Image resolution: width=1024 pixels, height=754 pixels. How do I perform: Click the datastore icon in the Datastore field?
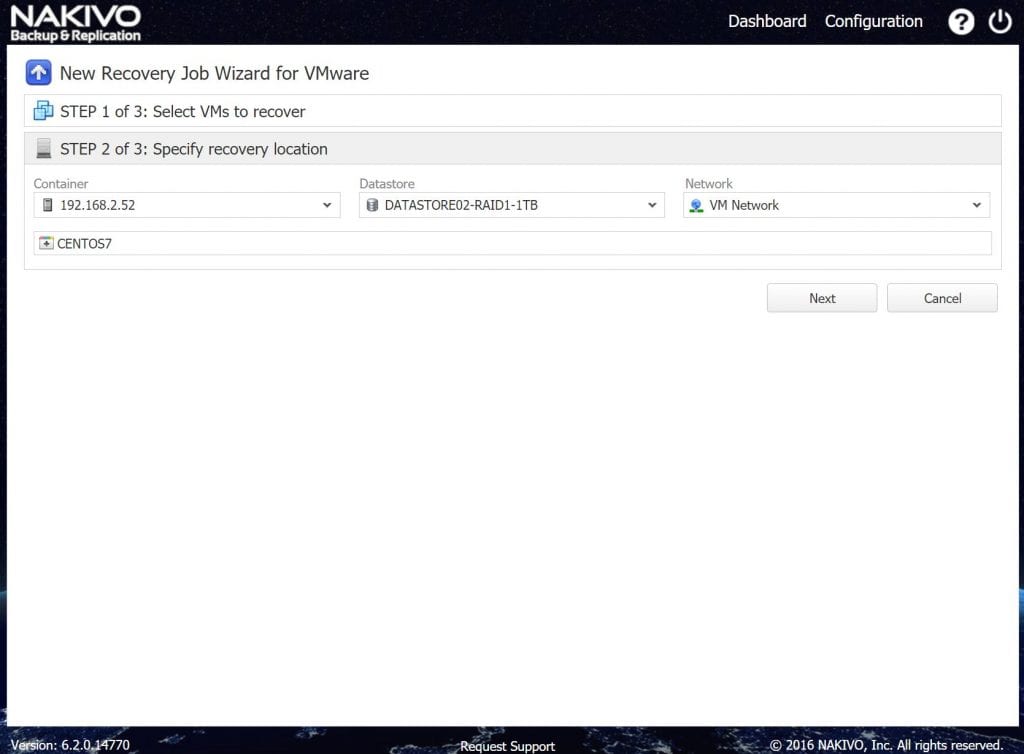click(372, 205)
